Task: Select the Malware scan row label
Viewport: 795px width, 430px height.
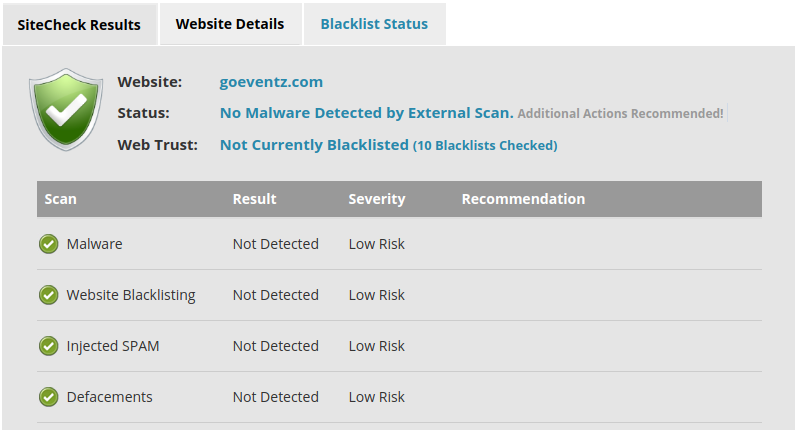Action: click(94, 244)
